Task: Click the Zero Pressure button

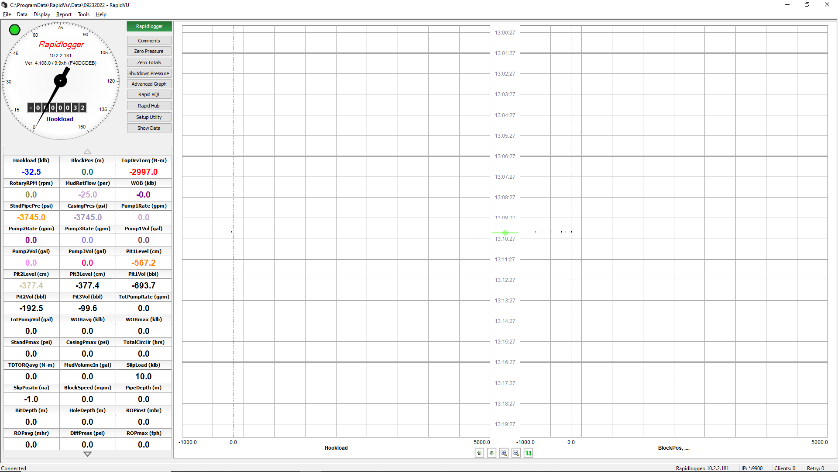Action: [x=149, y=51]
